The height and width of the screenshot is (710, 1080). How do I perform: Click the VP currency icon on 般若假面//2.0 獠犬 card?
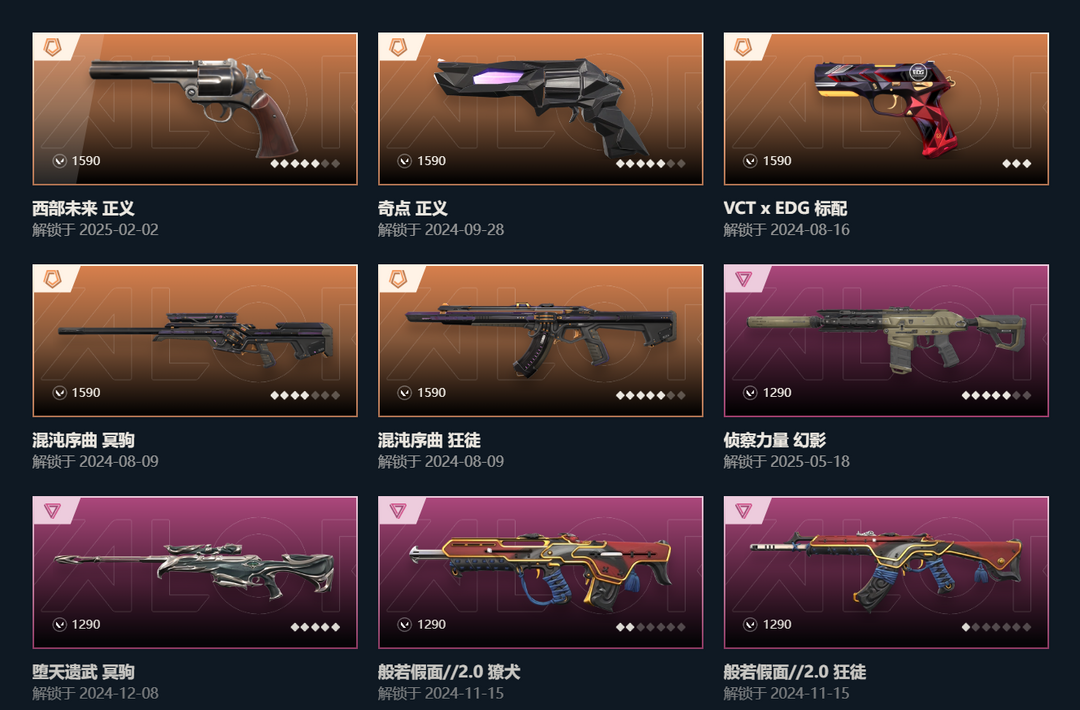point(405,625)
